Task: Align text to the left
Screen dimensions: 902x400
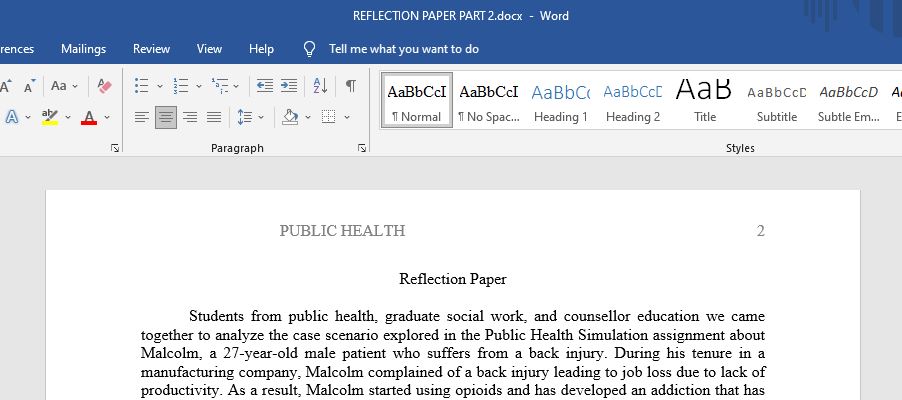Action: pos(142,117)
